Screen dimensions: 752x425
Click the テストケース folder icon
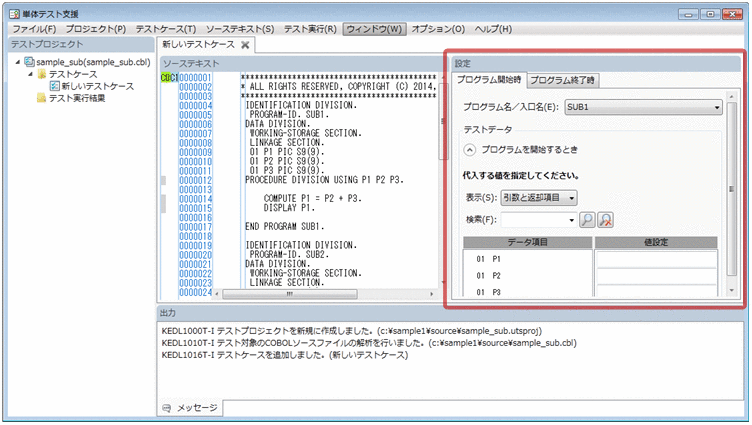(42, 74)
